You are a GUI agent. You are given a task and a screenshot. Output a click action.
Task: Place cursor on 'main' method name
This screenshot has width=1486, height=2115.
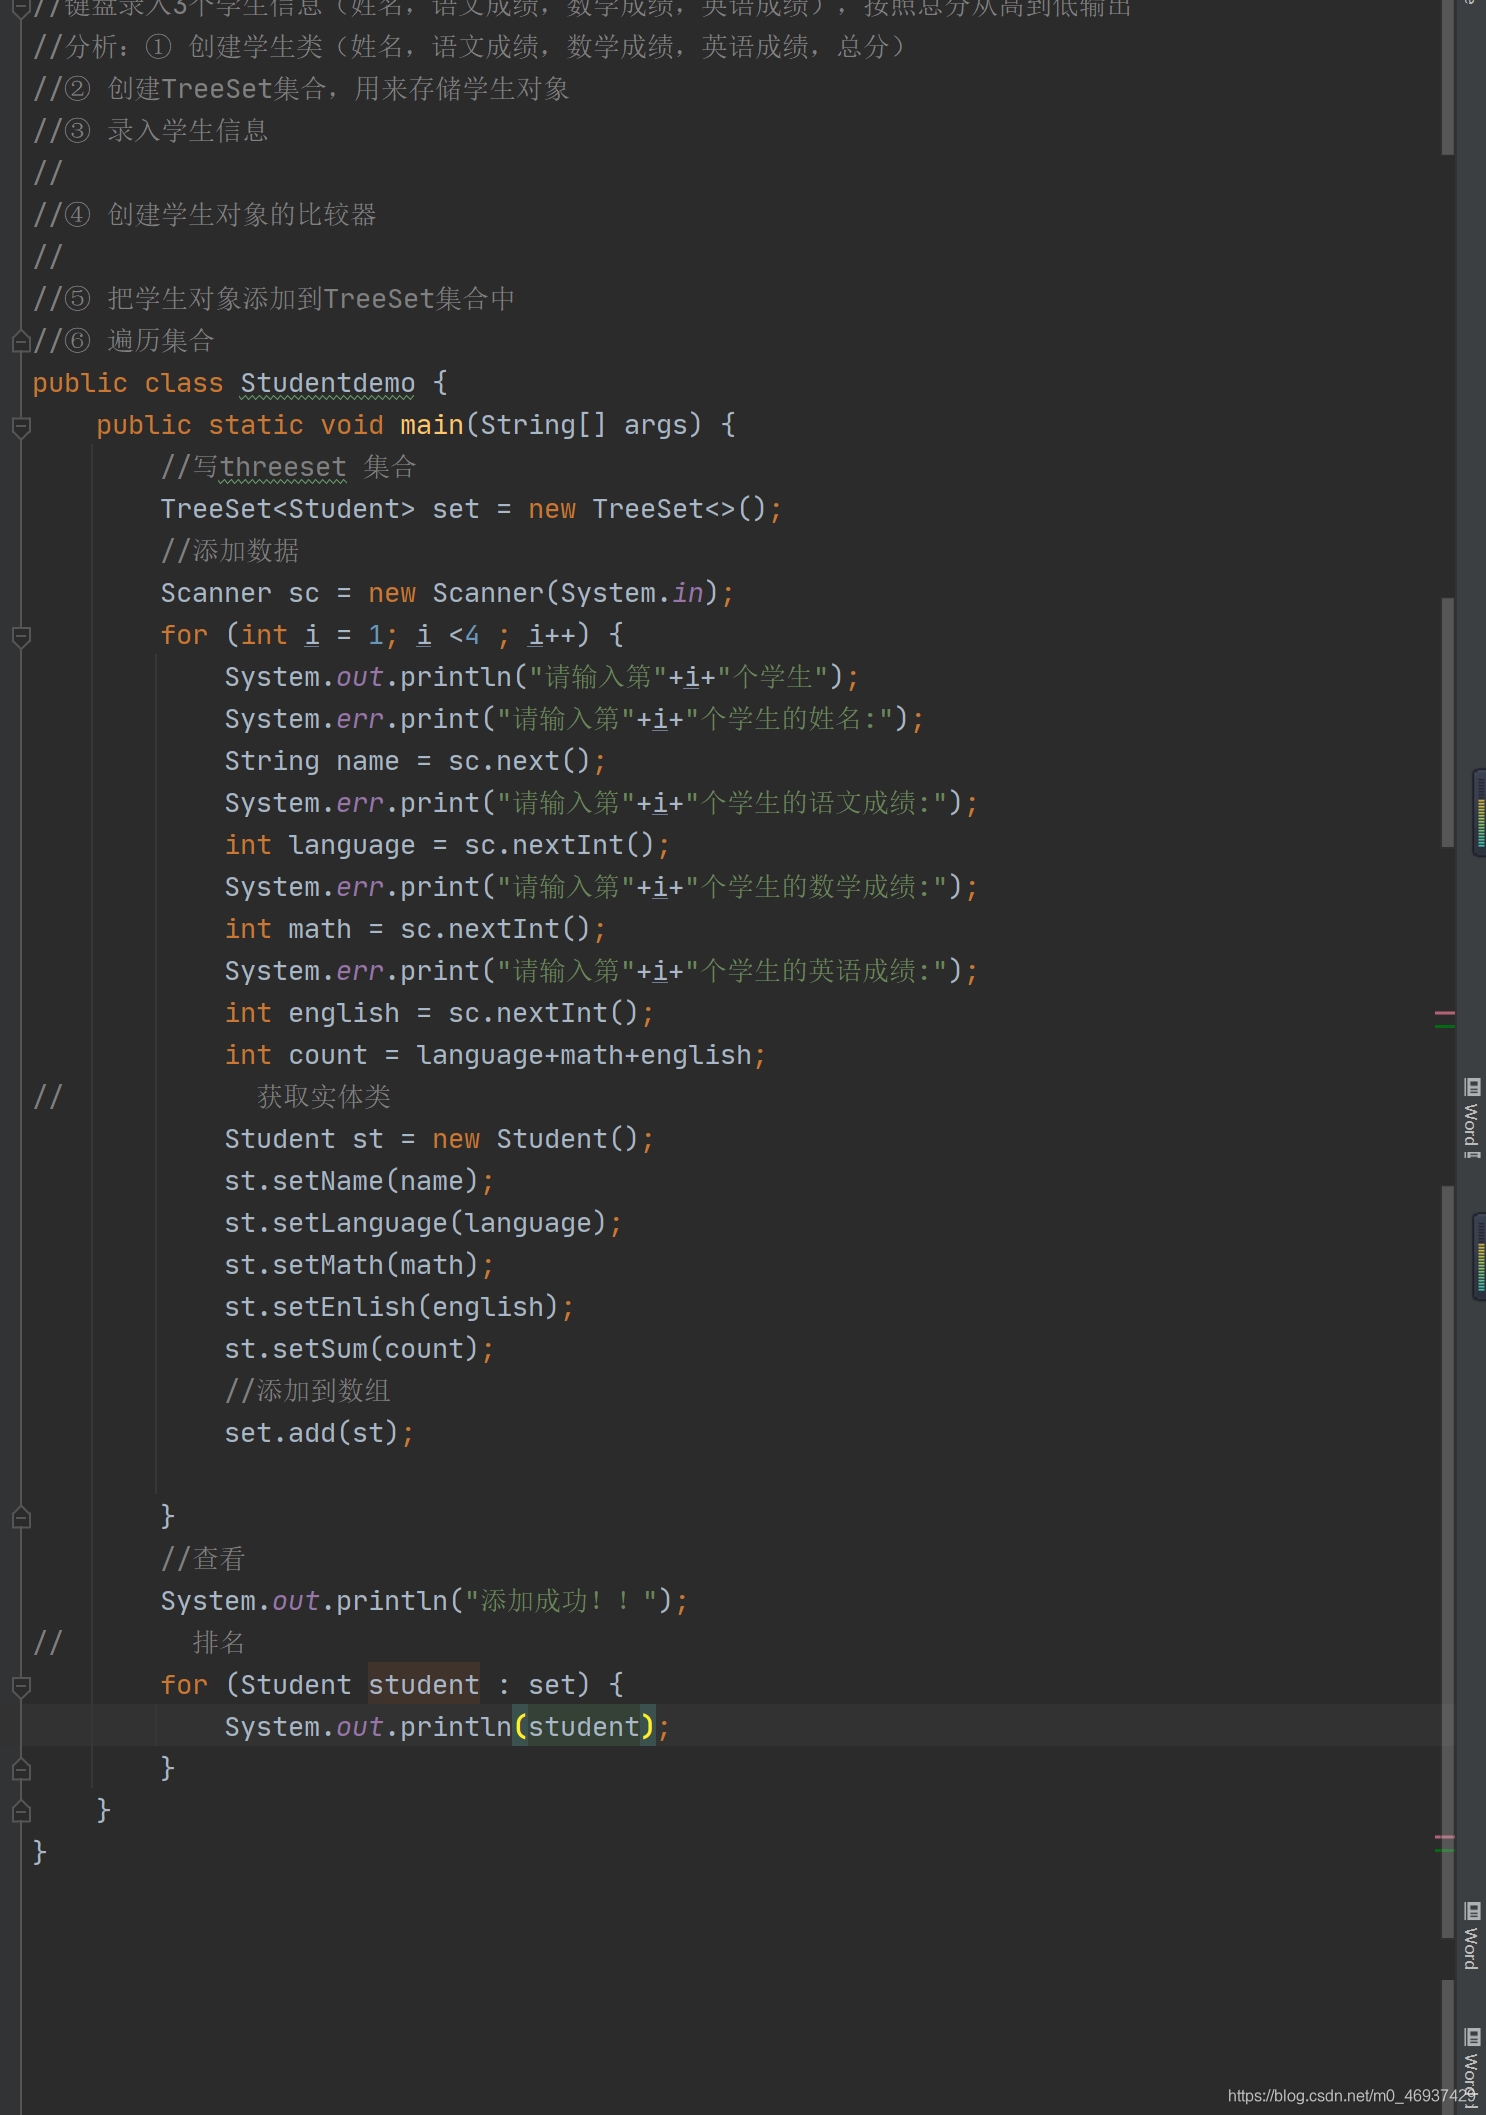click(432, 426)
